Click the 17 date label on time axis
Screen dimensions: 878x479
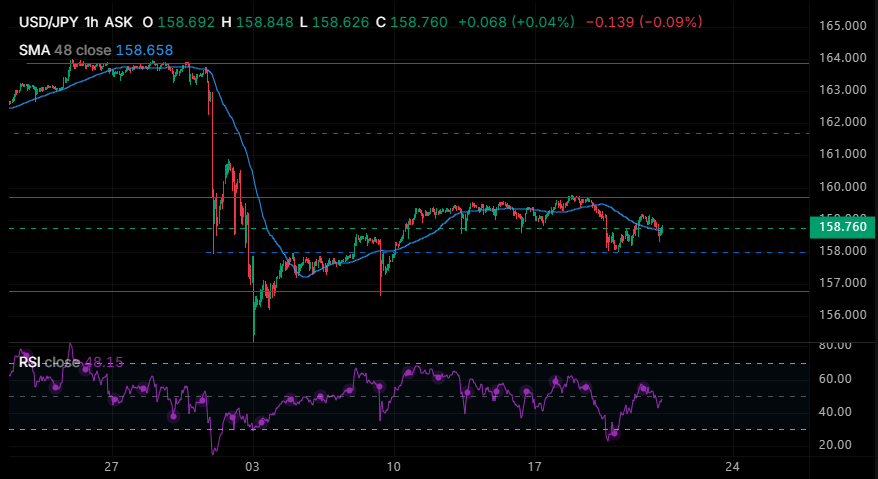(535, 466)
